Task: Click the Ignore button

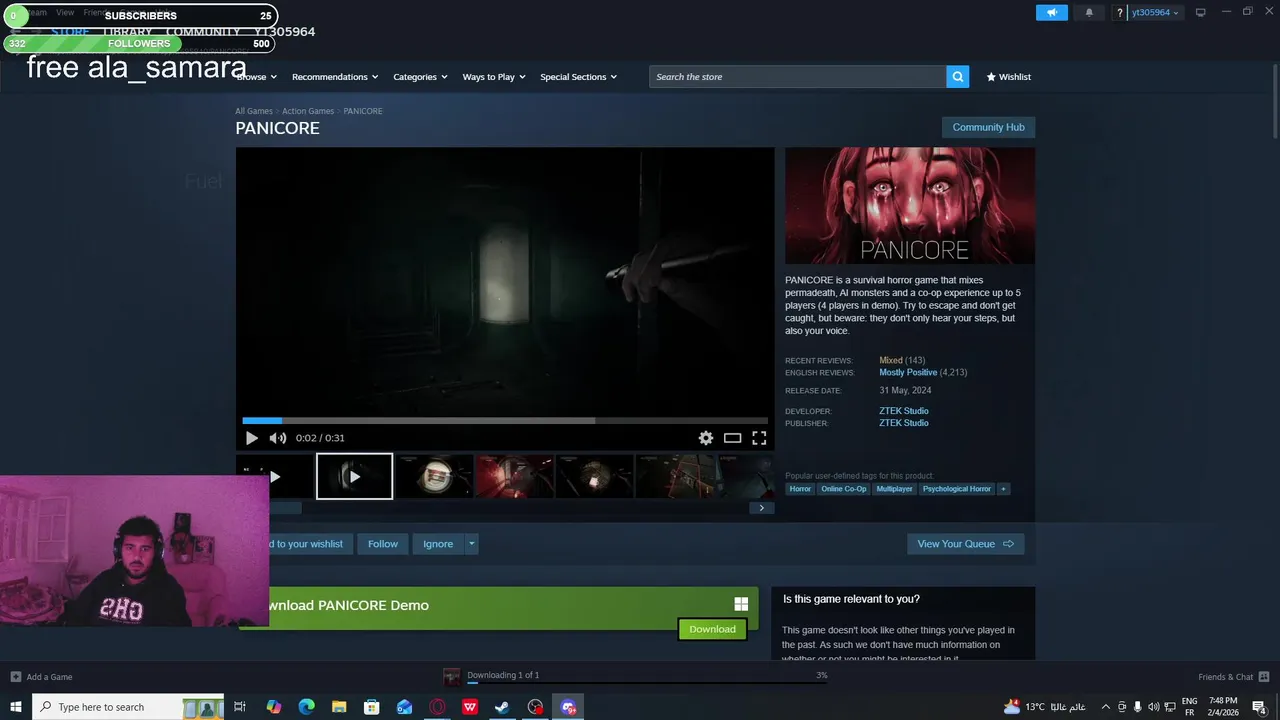Action: tap(438, 544)
